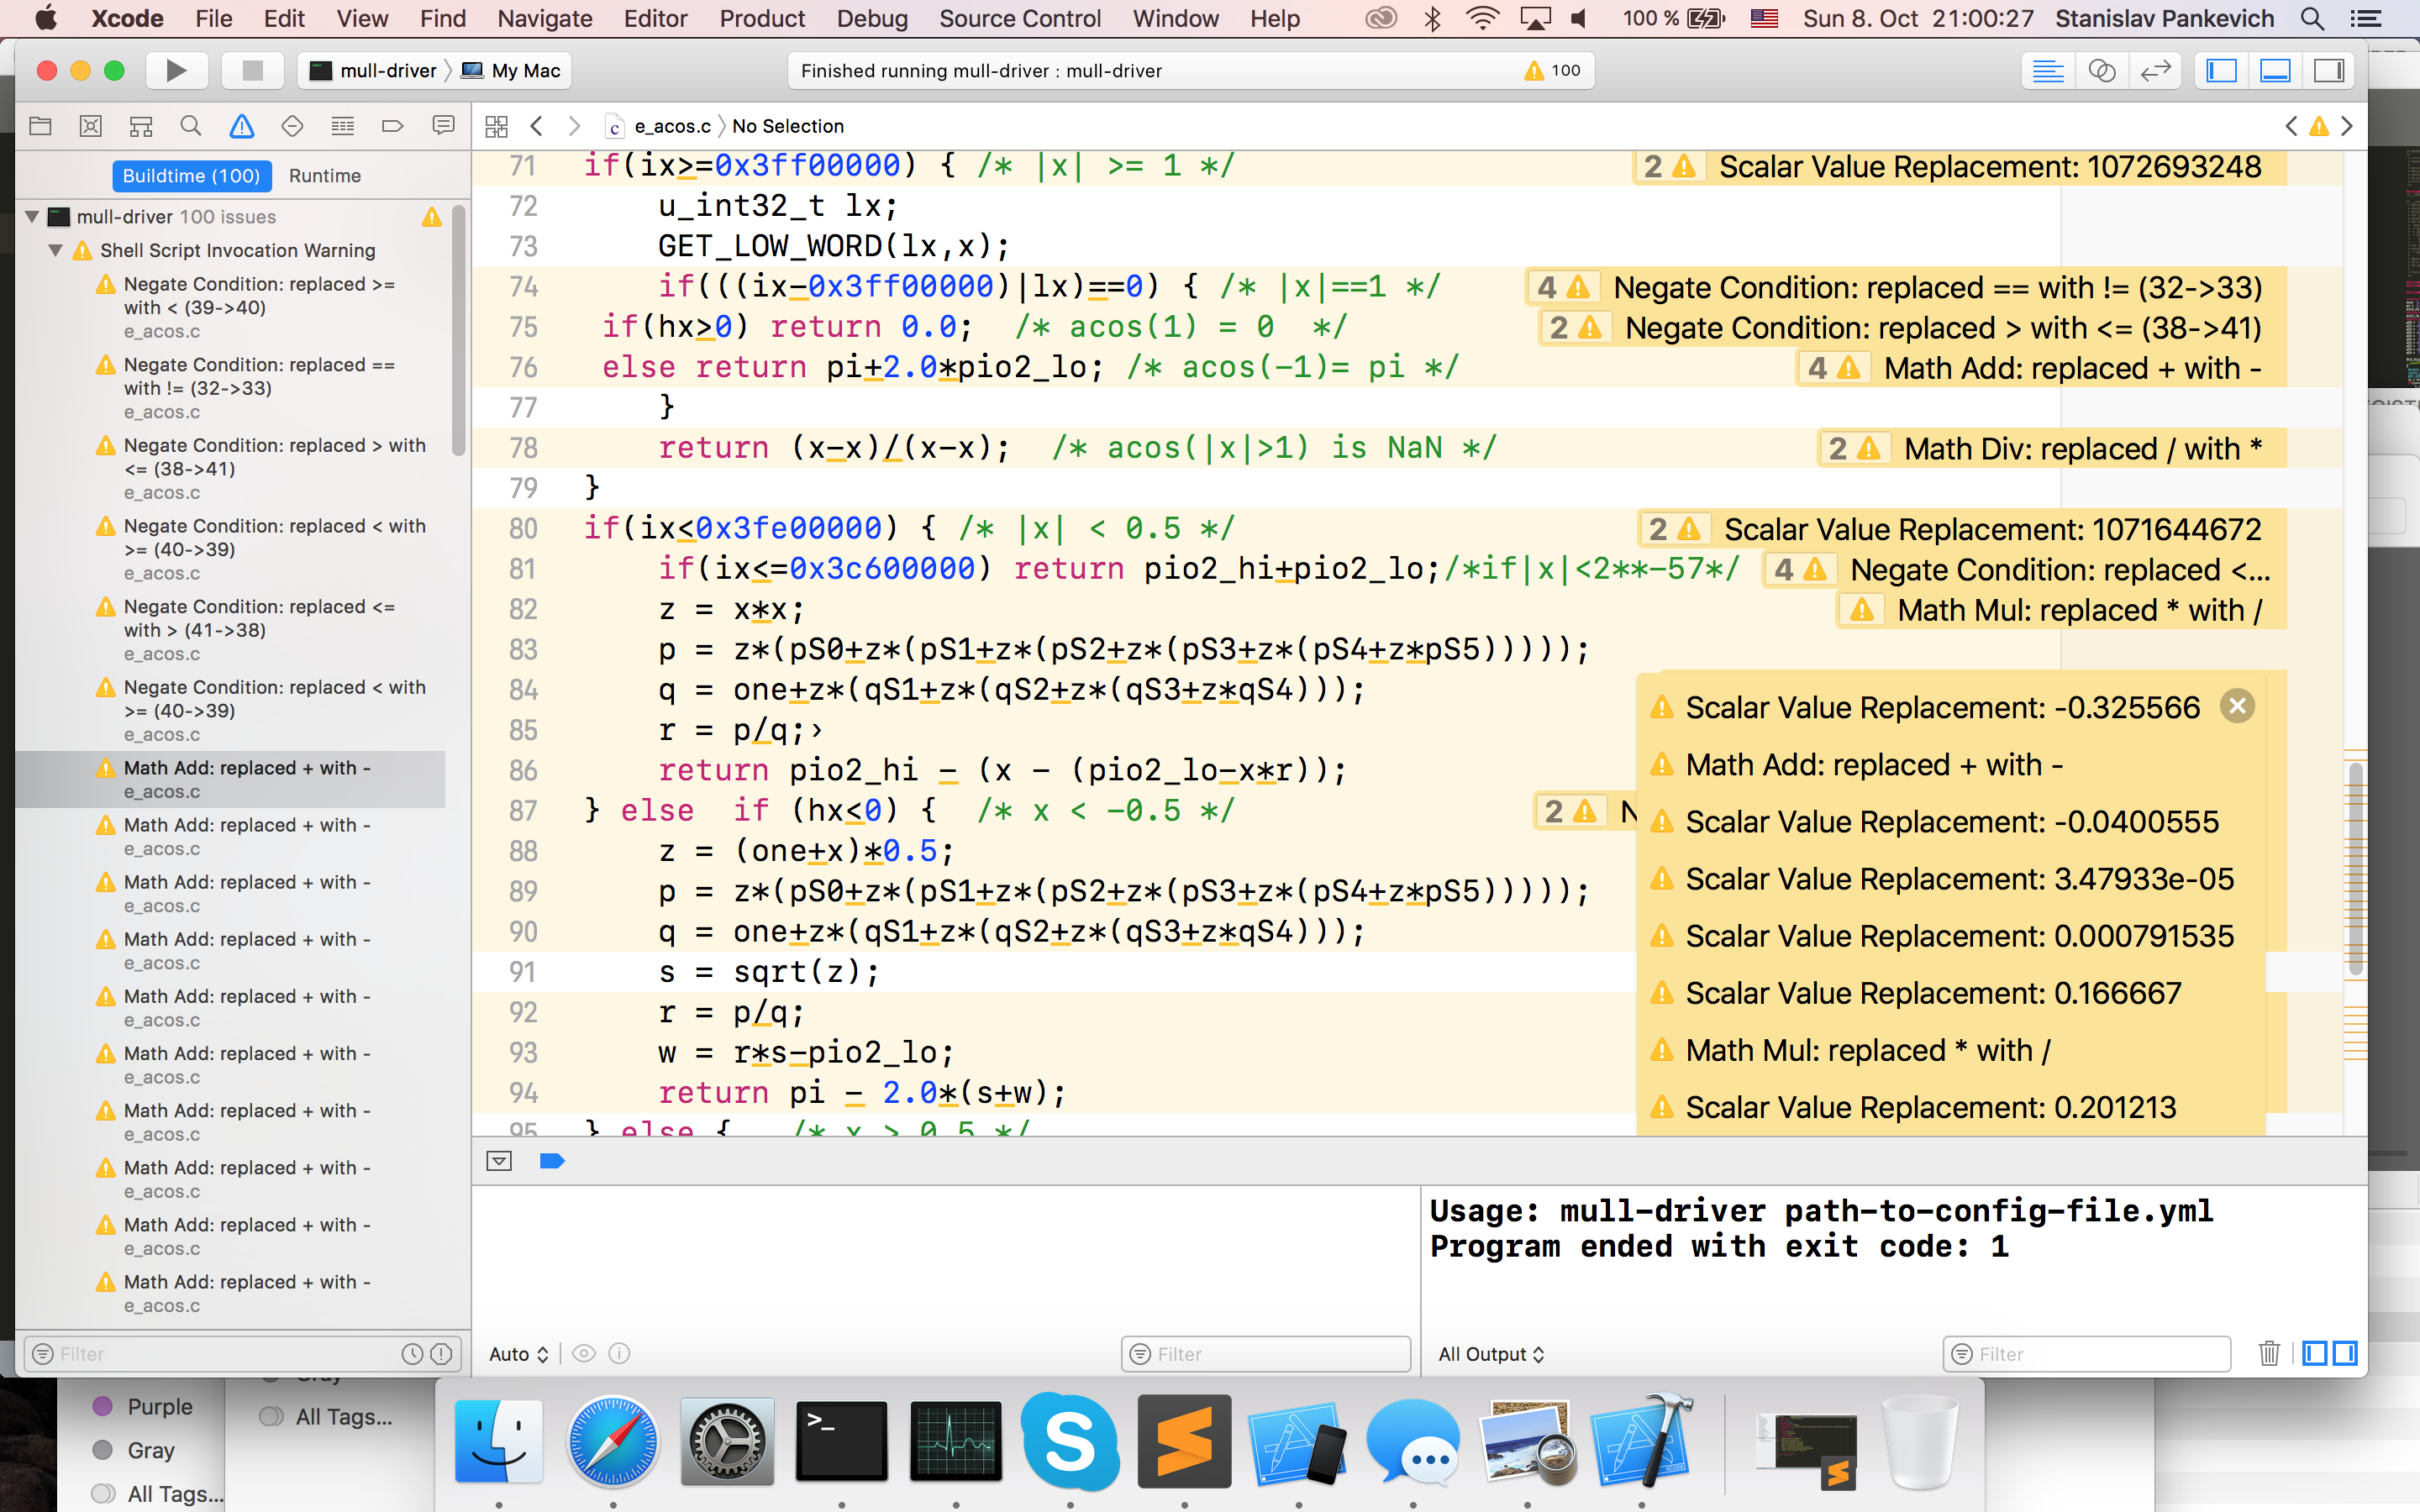This screenshot has height=1512, width=2420.
Task: Enable visibility toggle for Runtime issues
Action: point(326,174)
